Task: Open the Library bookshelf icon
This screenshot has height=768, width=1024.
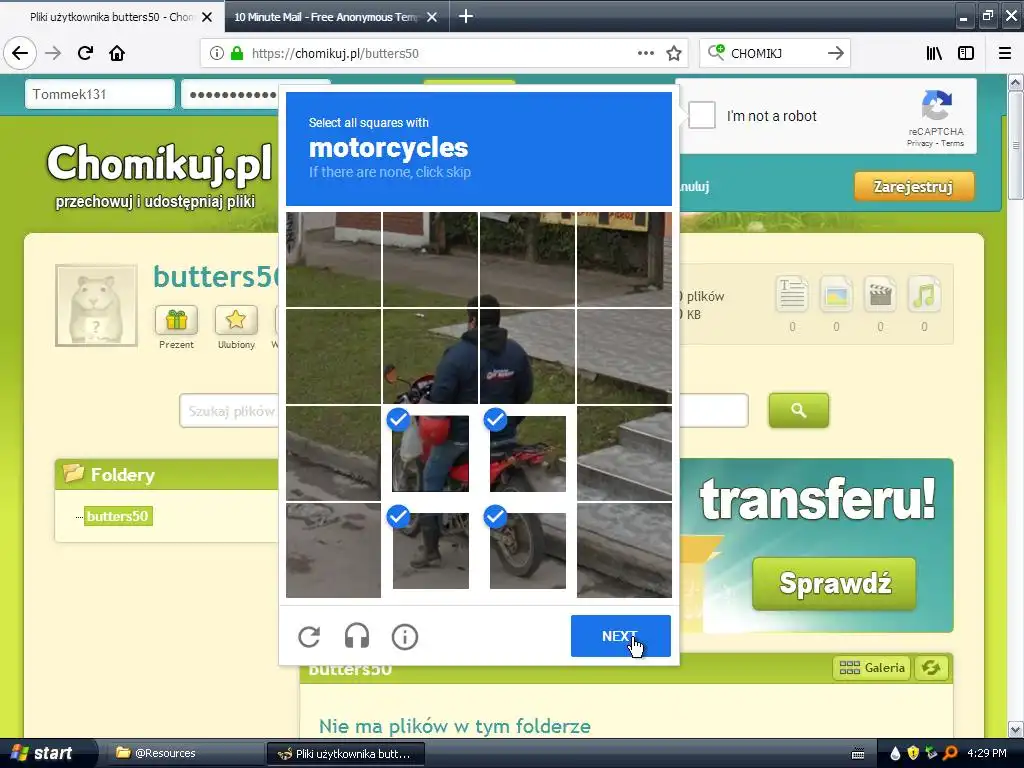Action: (x=934, y=53)
